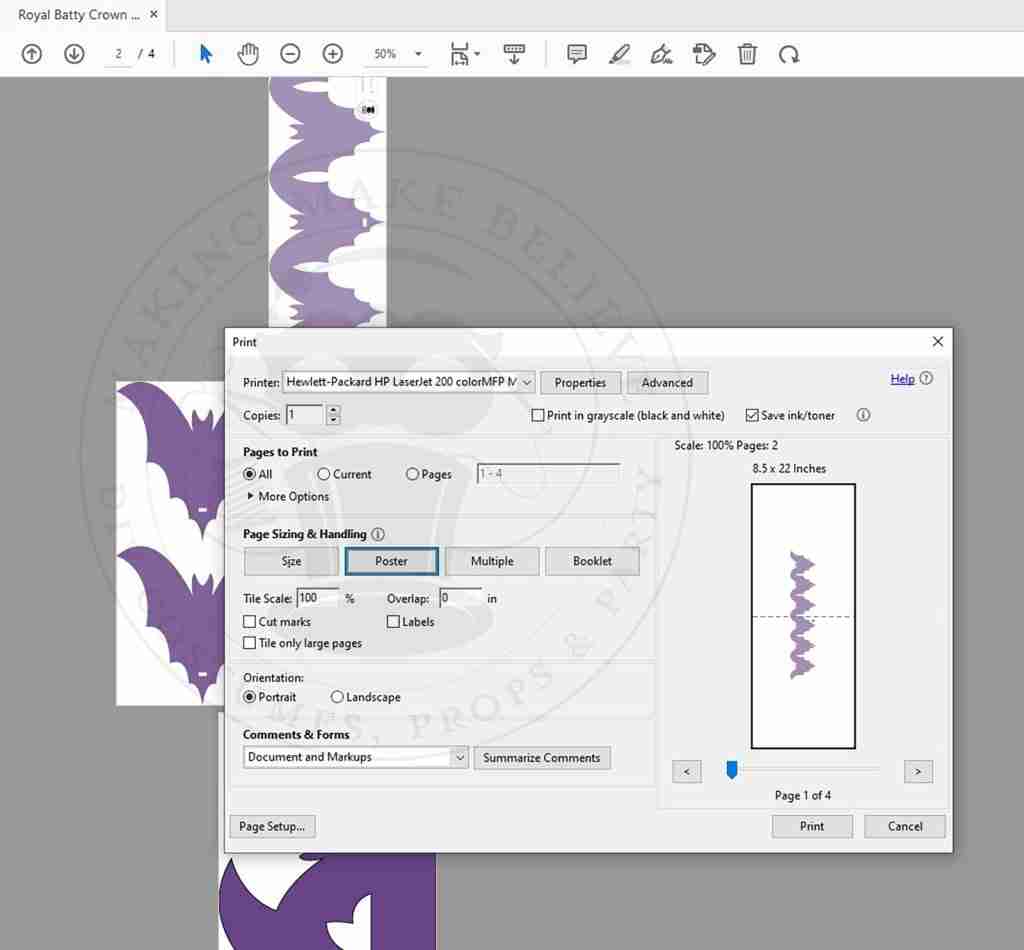Click the zoom out minus icon
This screenshot has height=950, width=1024.
click(x=290, y=54)
